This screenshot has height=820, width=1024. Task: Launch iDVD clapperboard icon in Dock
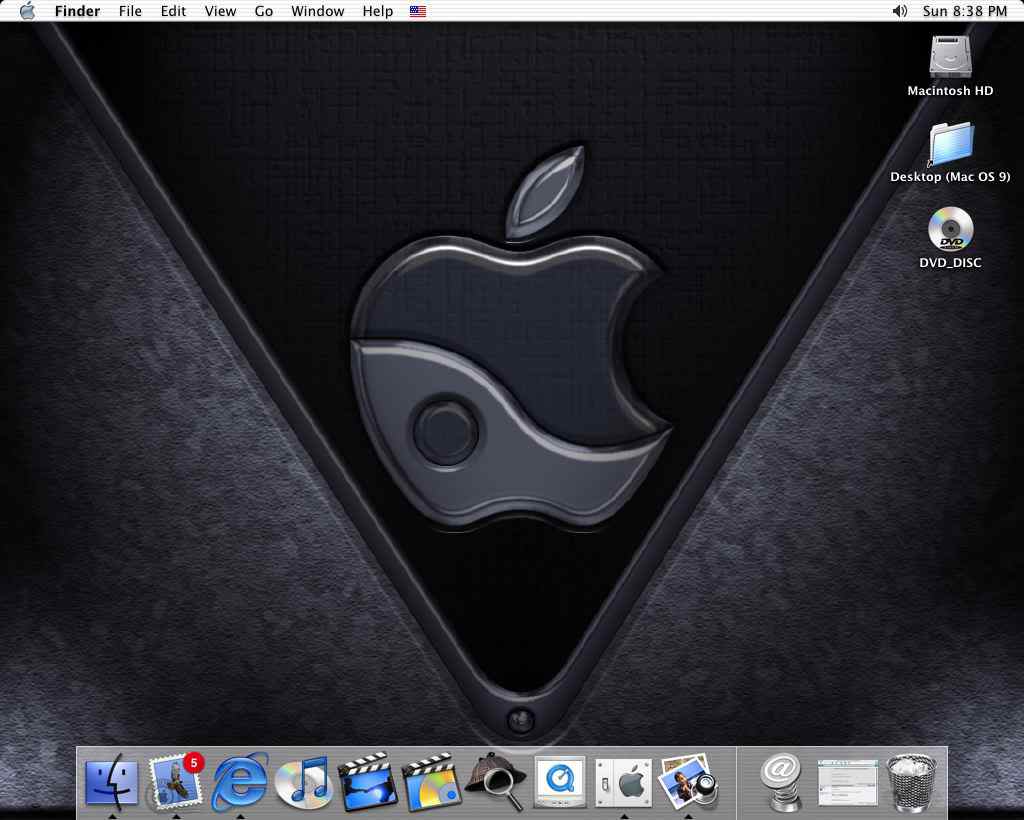[x=432, y=782]
